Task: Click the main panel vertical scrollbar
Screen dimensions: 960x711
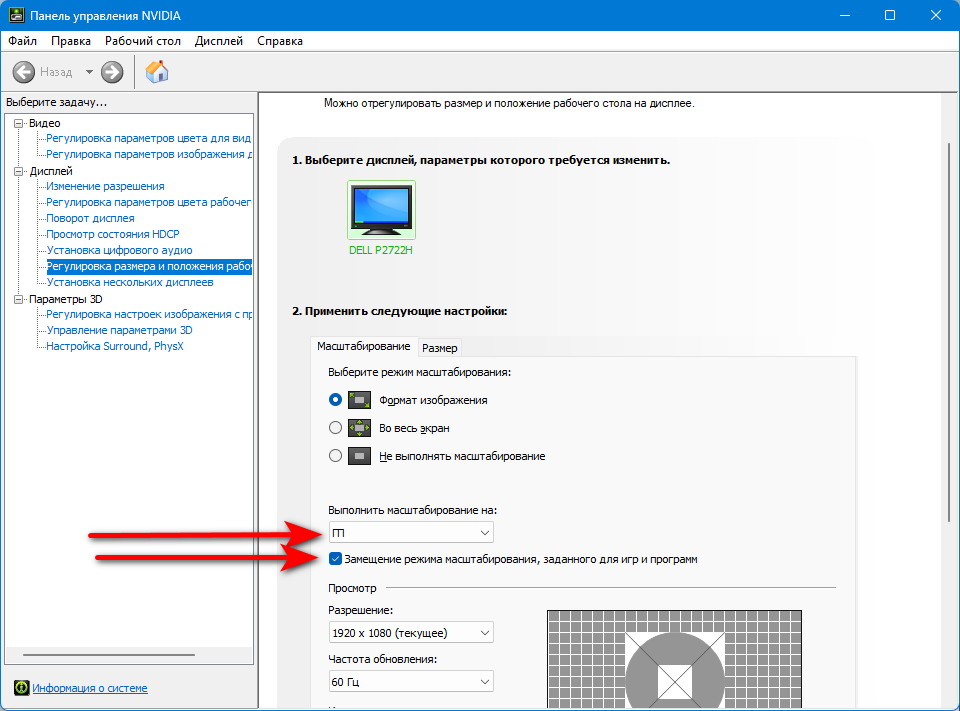Action: pyautogui.click(x=949, y=331)
